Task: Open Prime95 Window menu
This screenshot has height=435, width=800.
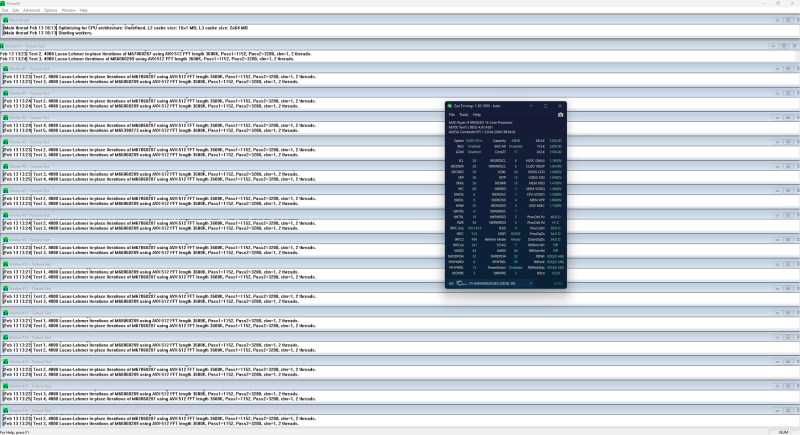Action: (x=68, y=10)
